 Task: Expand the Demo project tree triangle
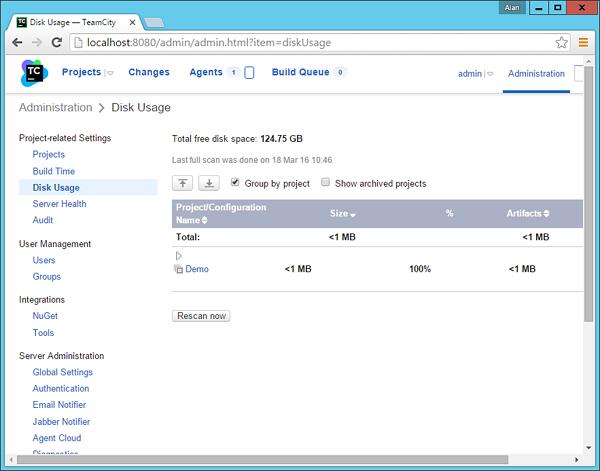pos(179,256)
